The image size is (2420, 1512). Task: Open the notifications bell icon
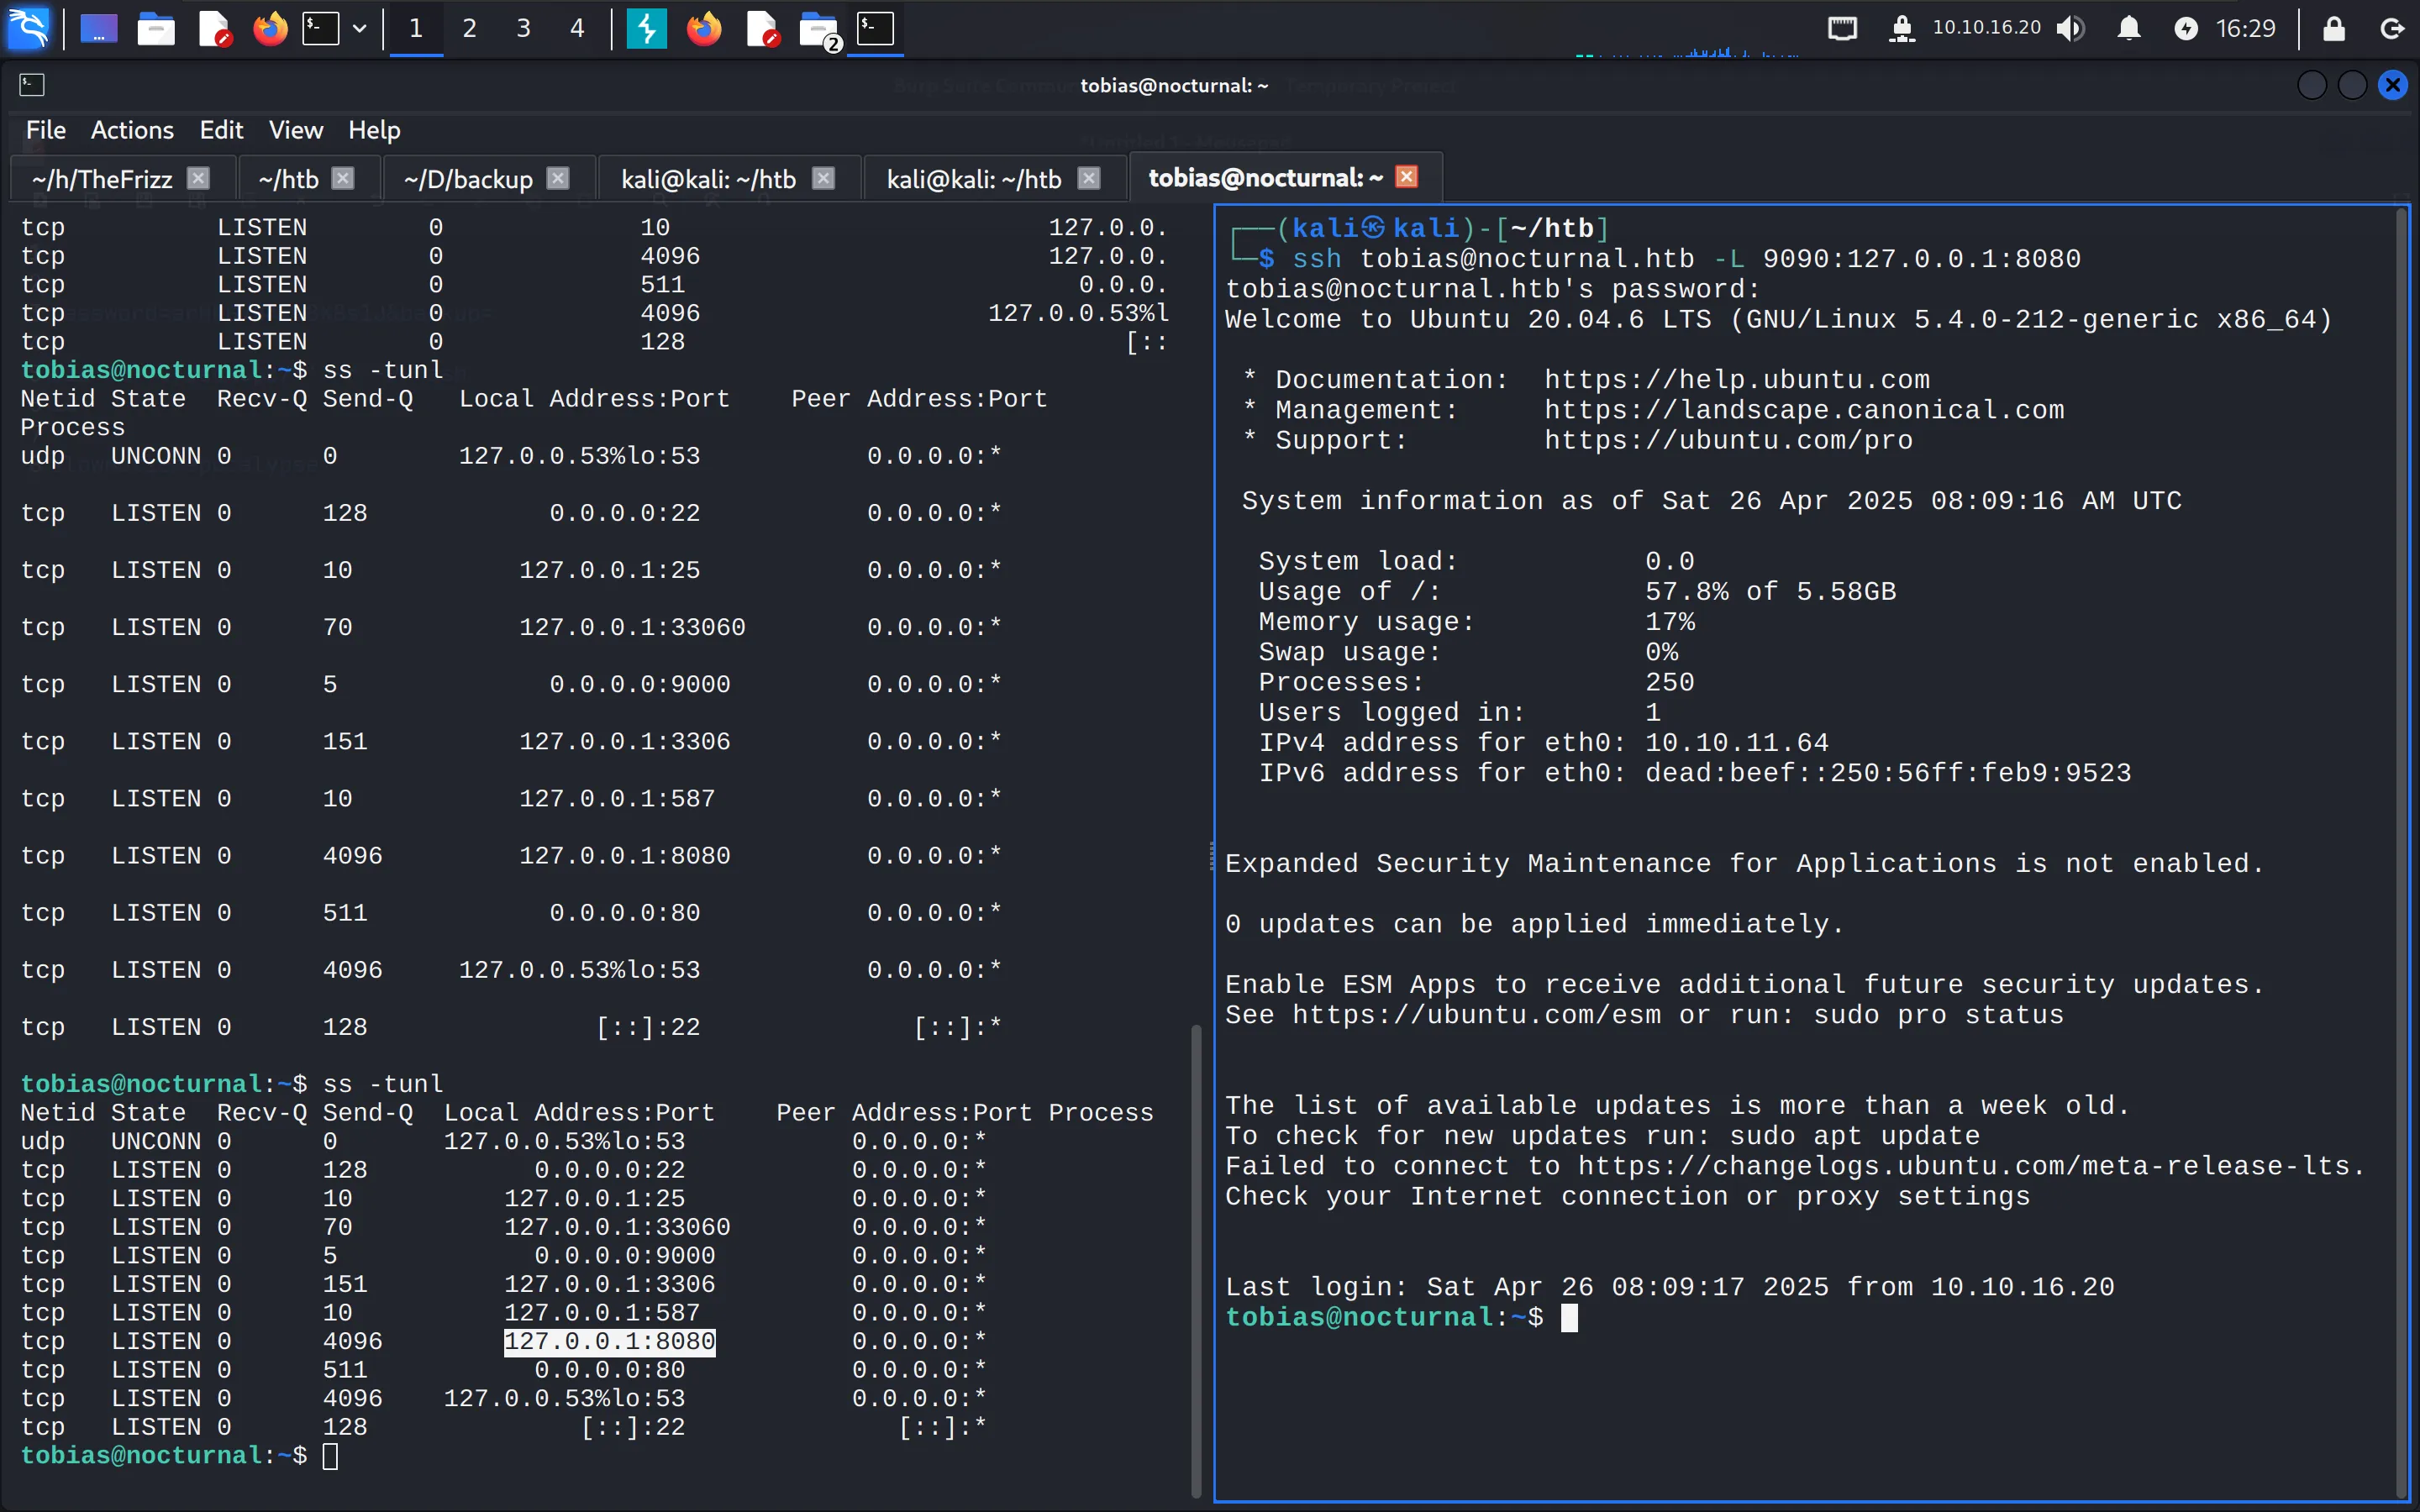[x=2129, y=28]
